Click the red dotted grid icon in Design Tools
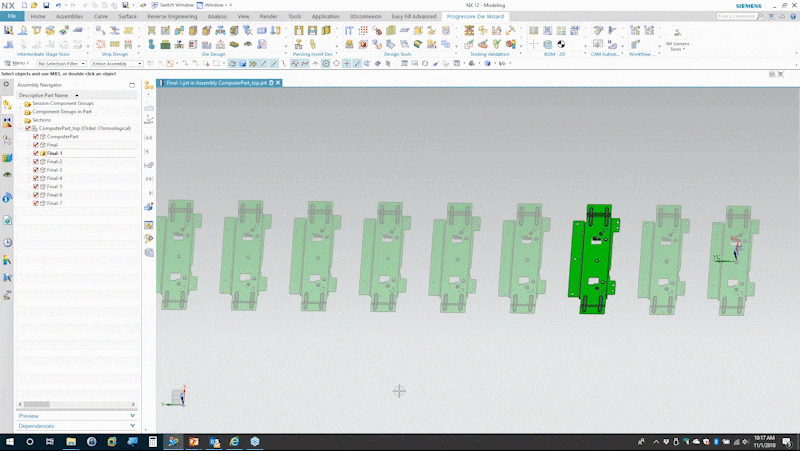Screen dimensions: 800x451 tap(363, 31)
